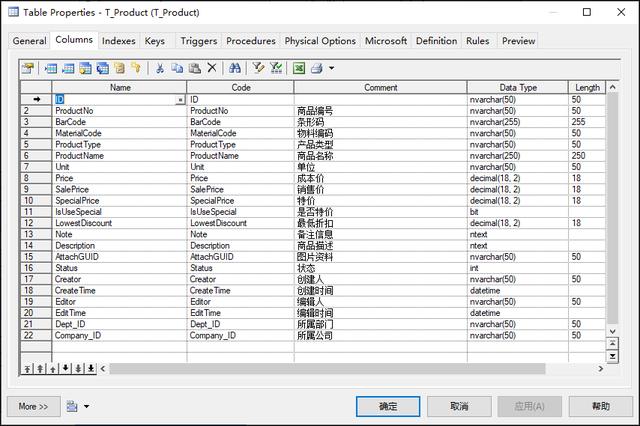The image size is (640, 426).
Task: Click the grid's vertical scrollbar down arrow
Action: tap(612, 331)
